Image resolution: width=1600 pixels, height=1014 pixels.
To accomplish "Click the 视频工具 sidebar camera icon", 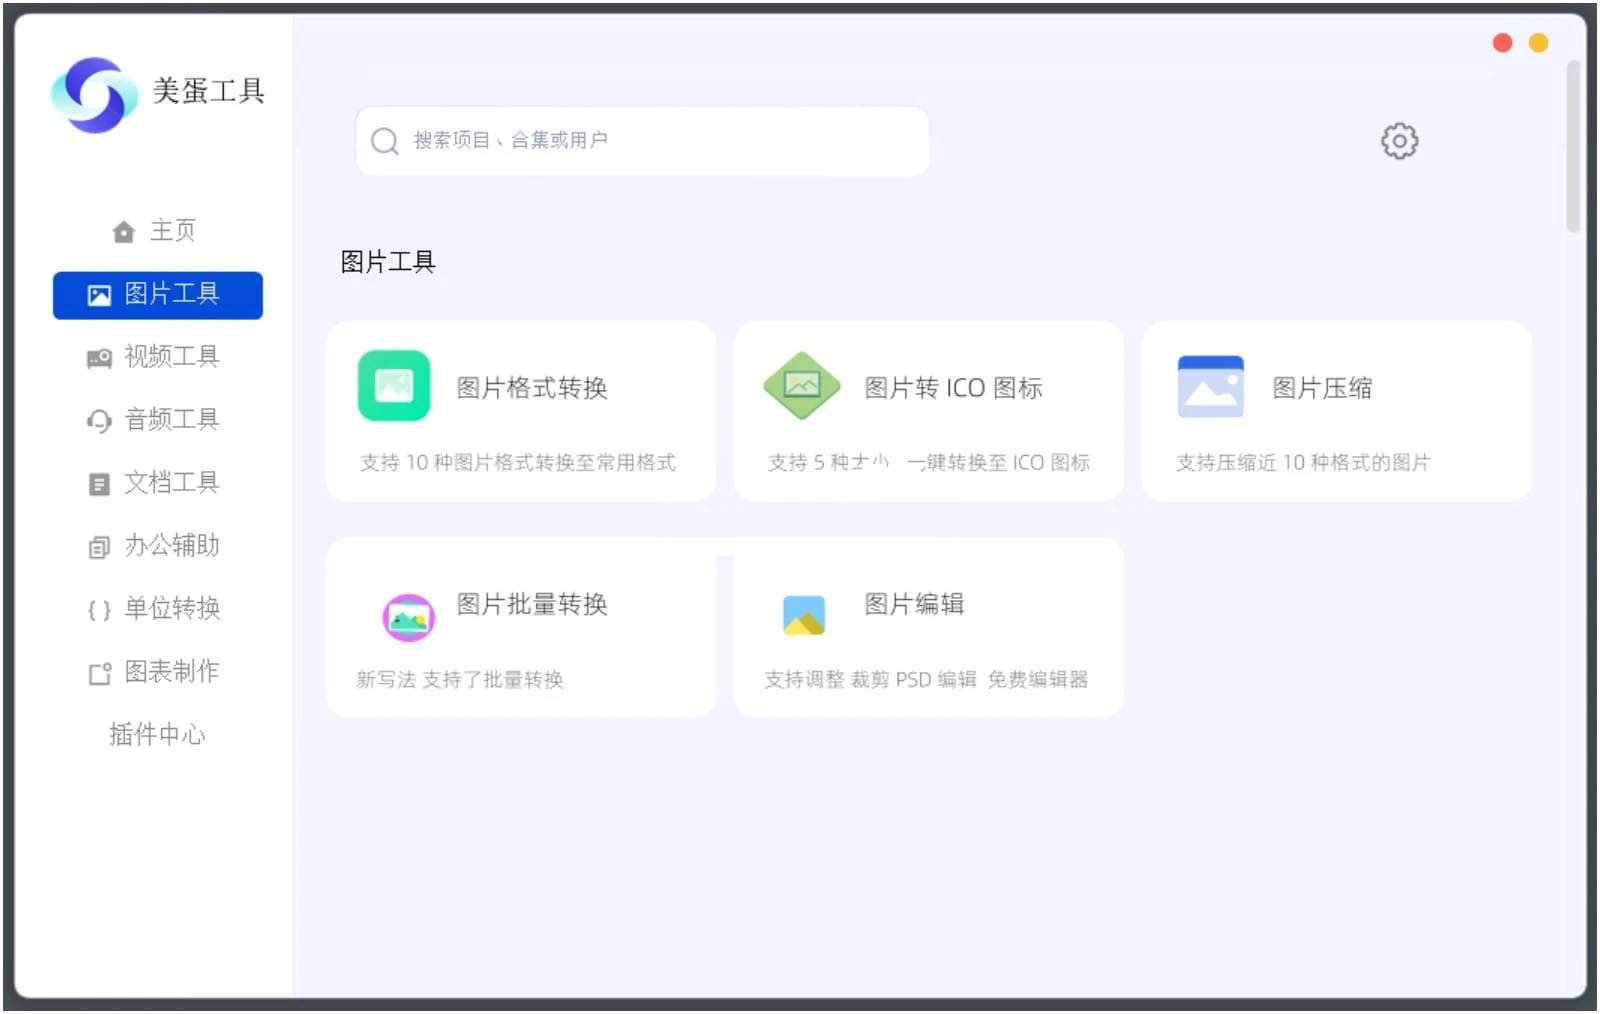I will coord(98,357).
